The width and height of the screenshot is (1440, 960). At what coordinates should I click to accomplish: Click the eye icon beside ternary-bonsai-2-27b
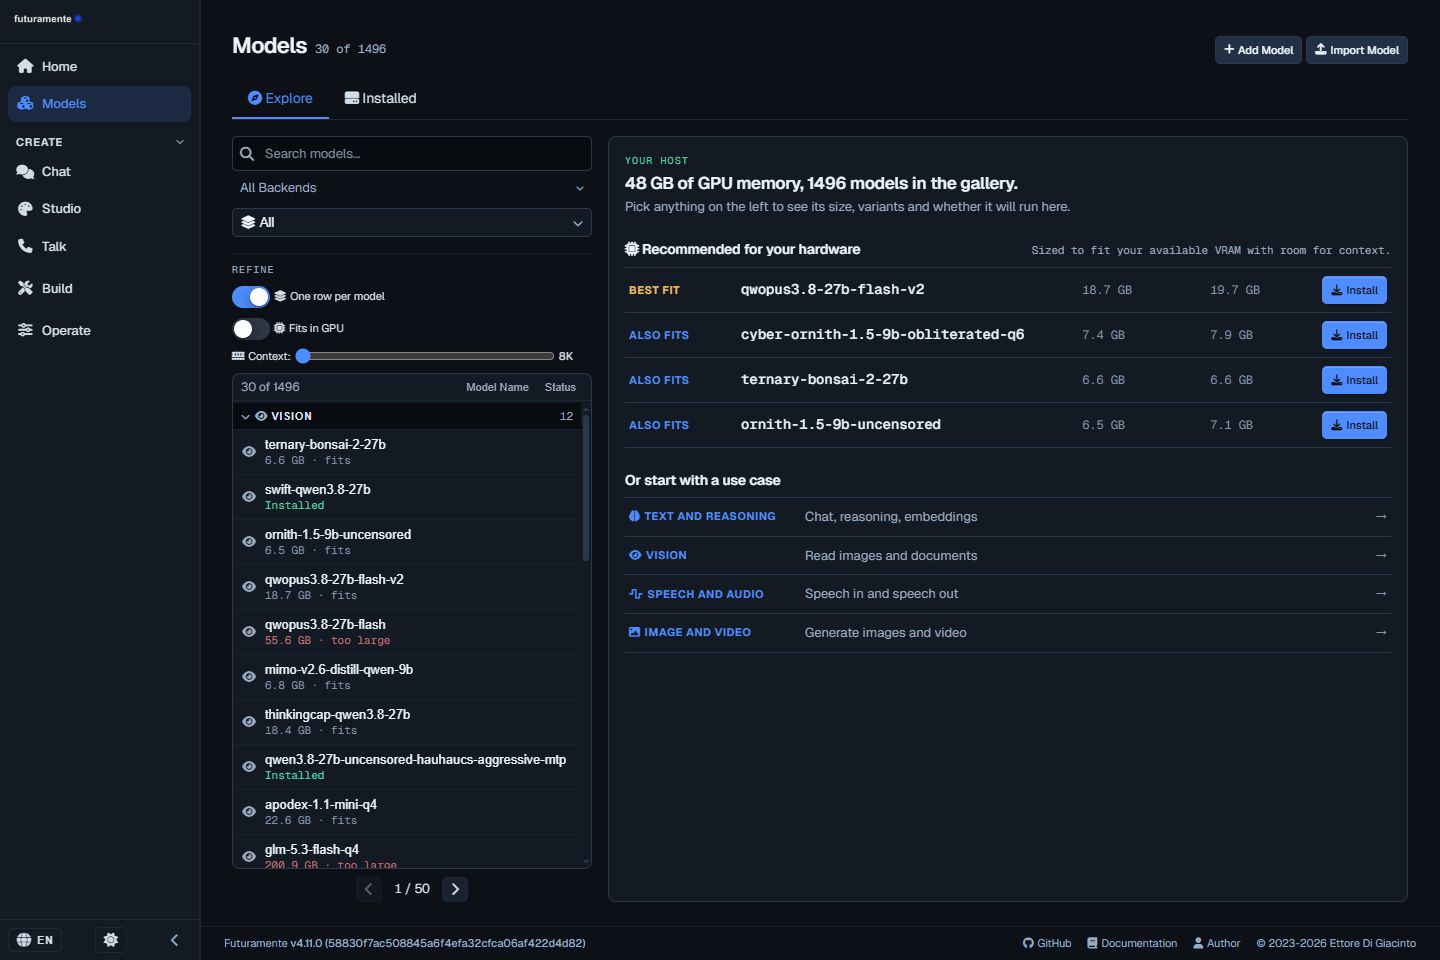click(x=249, y=452)
